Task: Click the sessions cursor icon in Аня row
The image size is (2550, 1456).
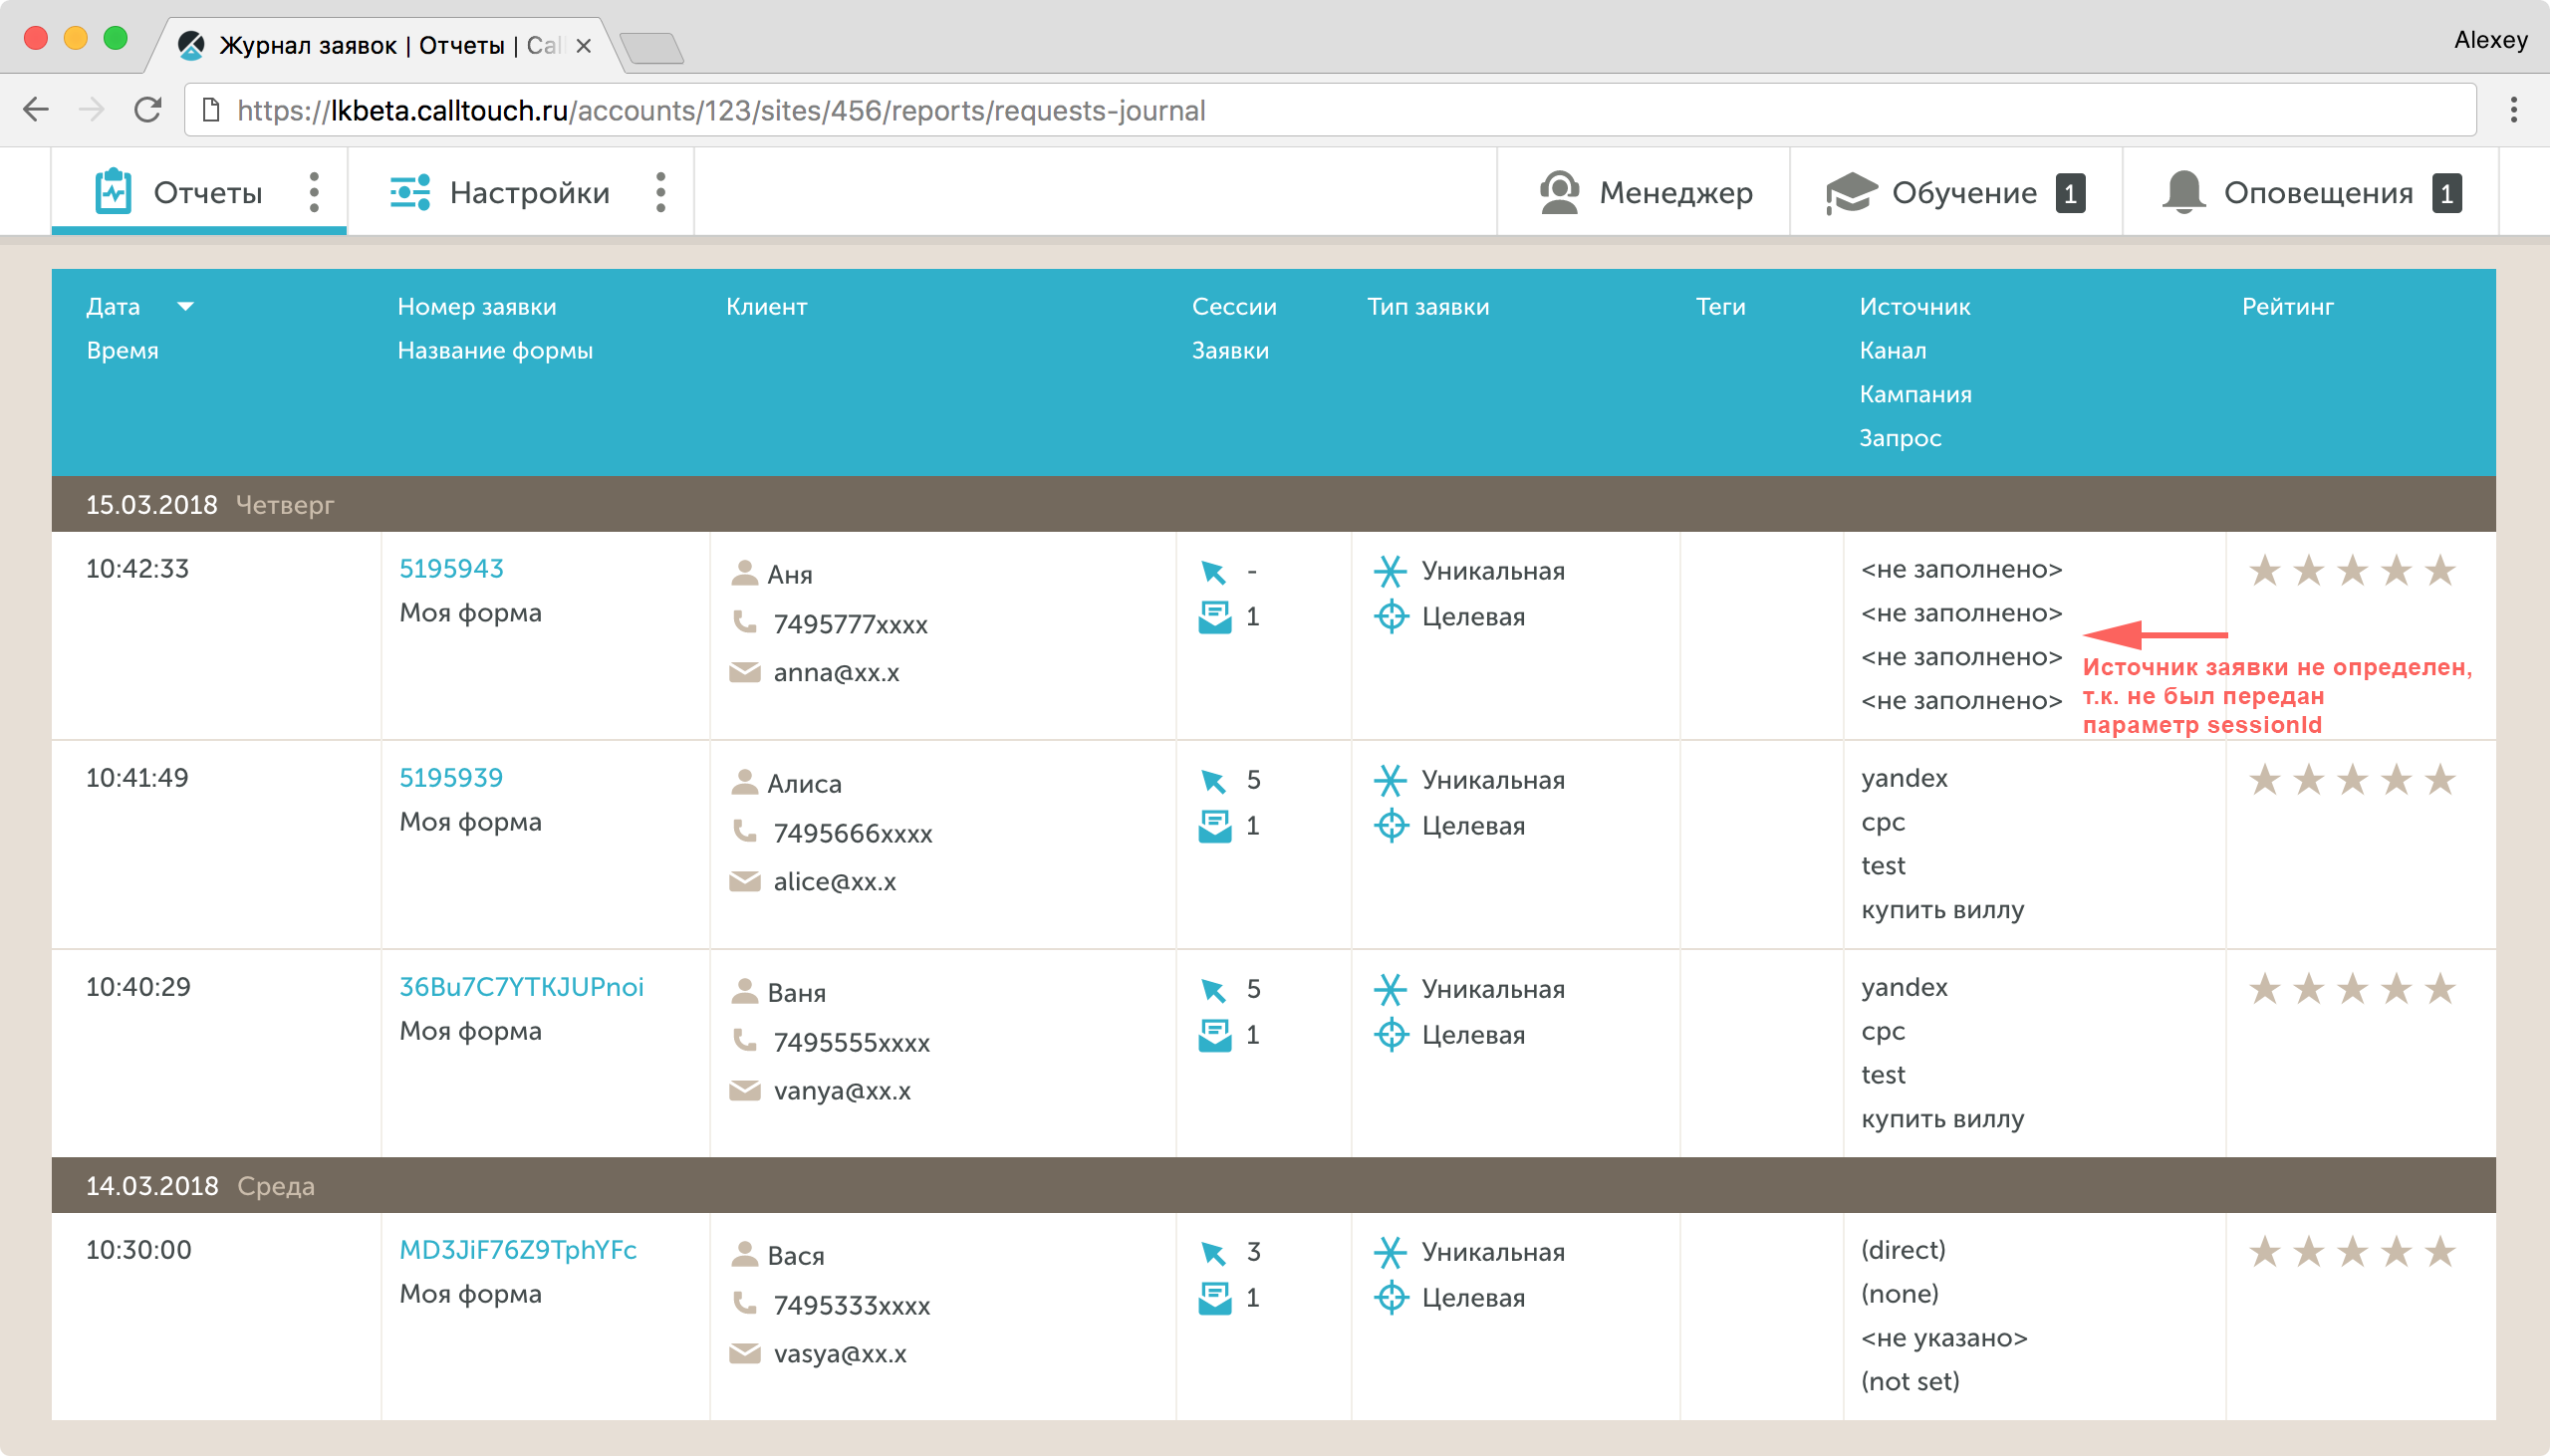Action: [x=1213, y=572]
